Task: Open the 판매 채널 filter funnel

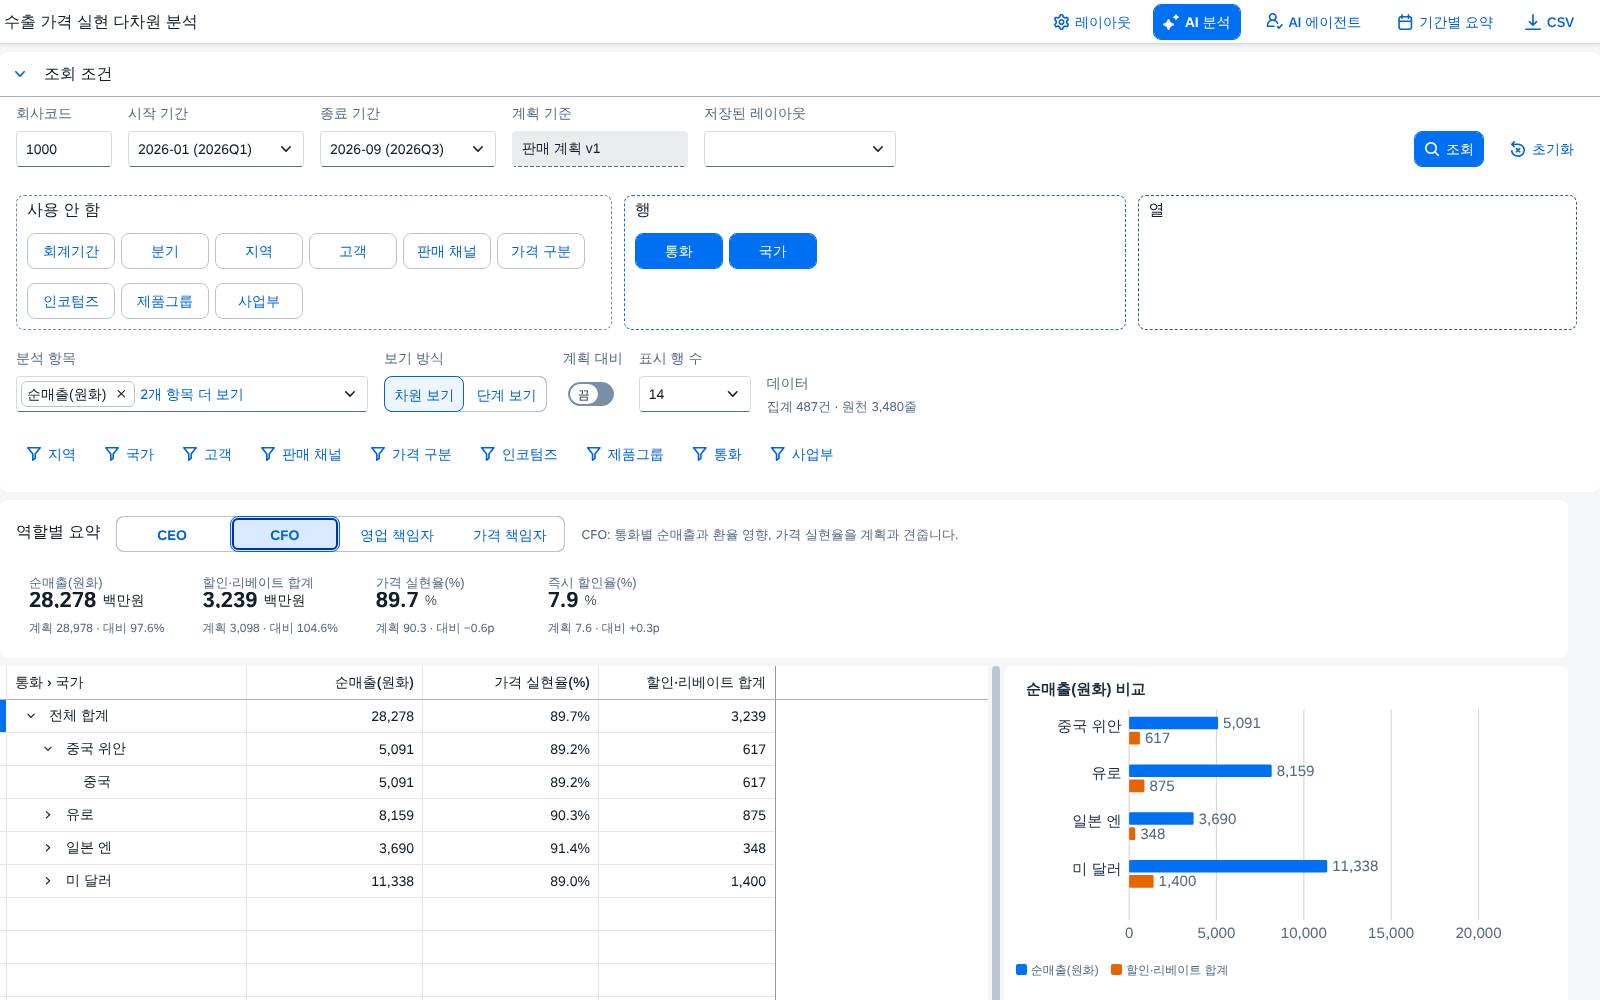Action: 301,454
